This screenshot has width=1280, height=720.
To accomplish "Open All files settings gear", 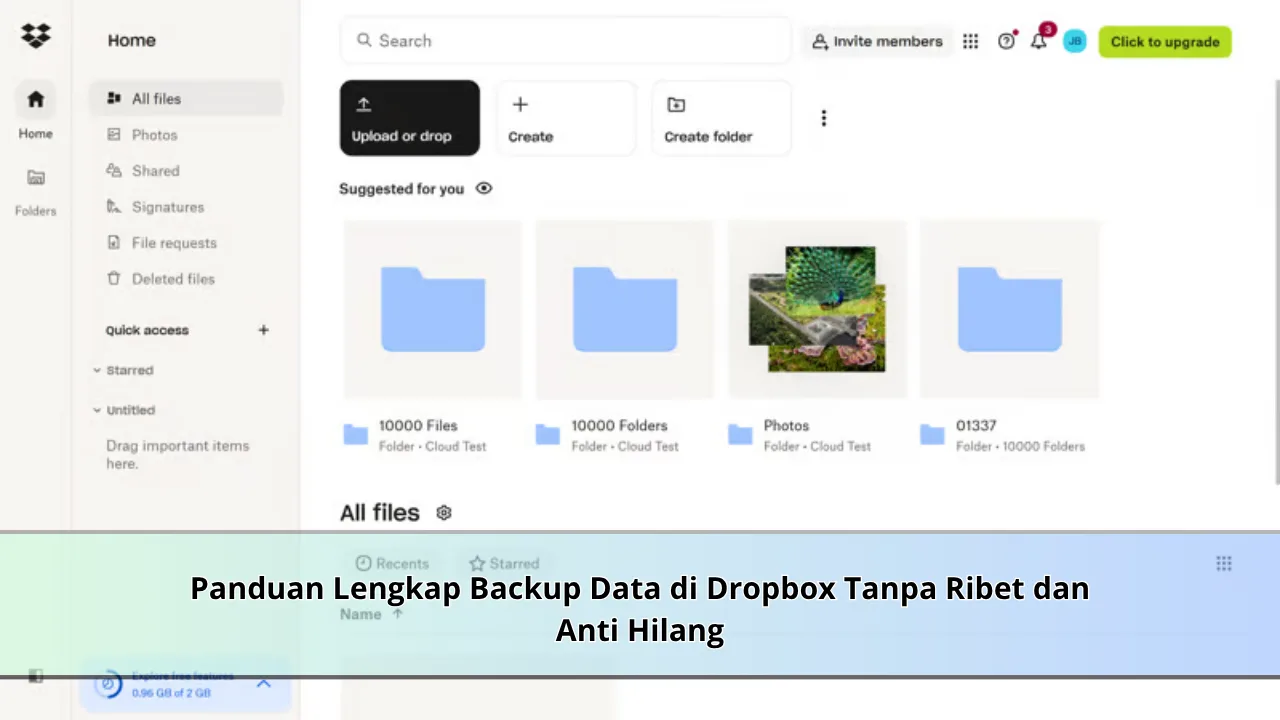I will click(444, 513).
